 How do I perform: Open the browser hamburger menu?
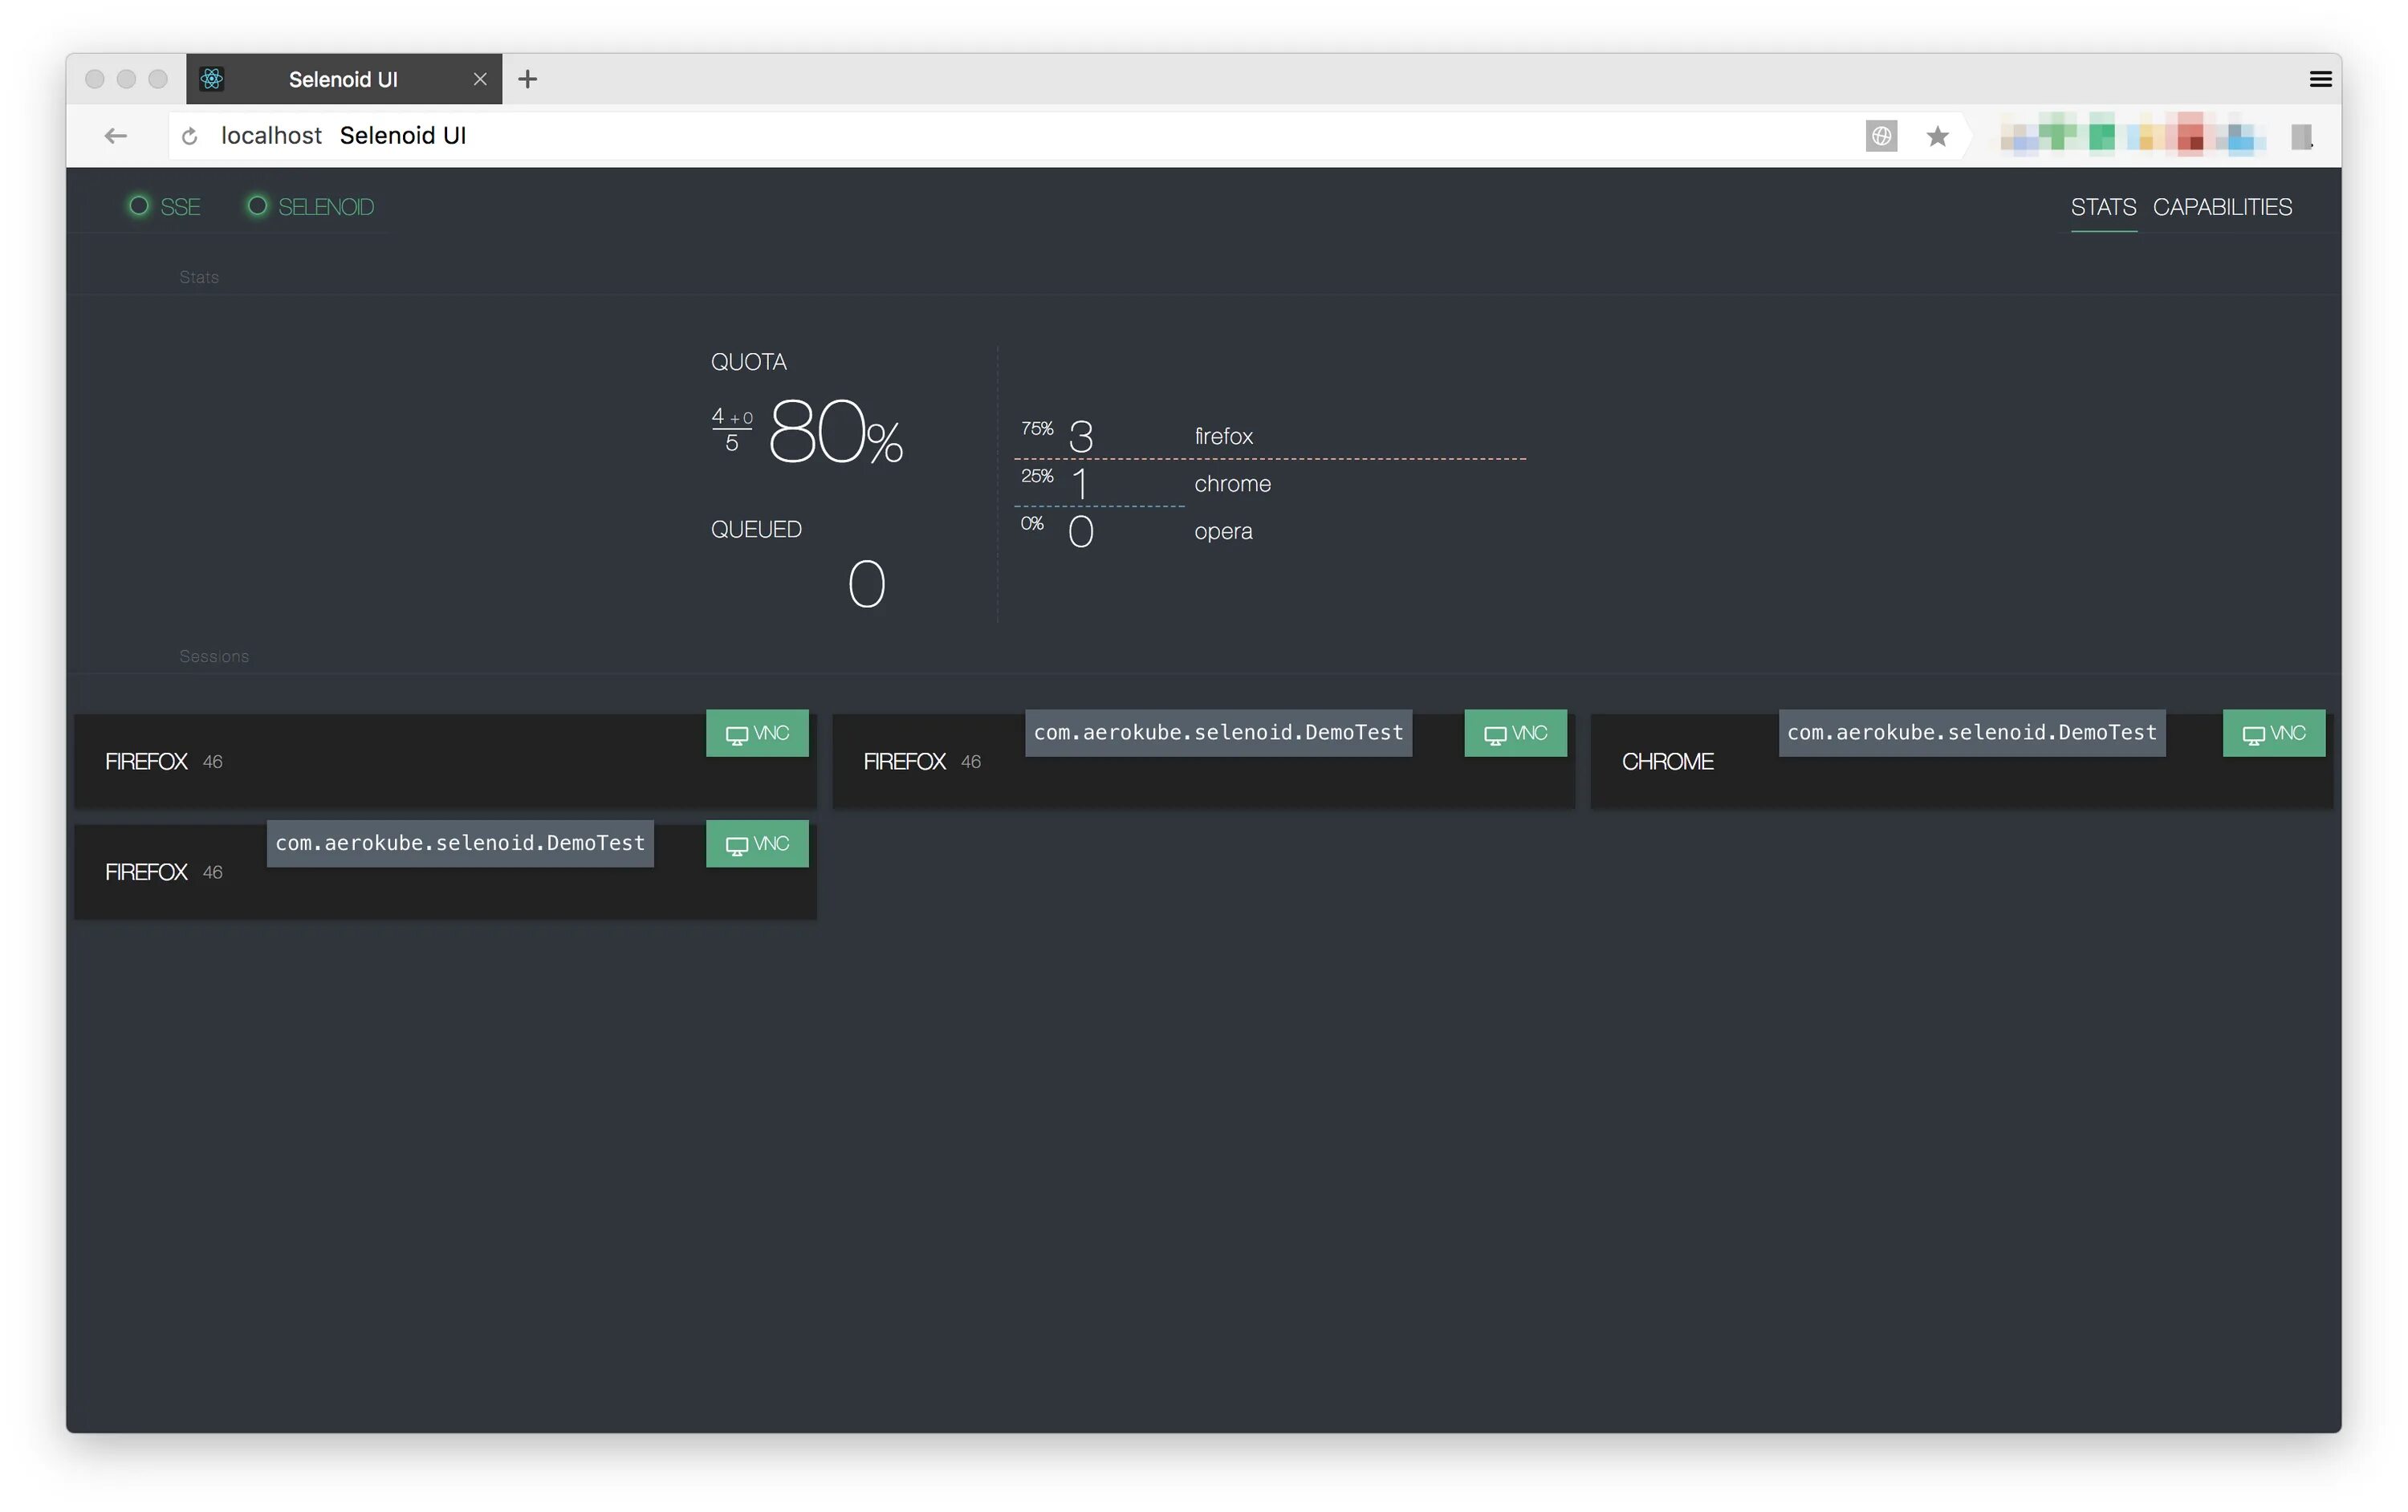coord(2320,78)
